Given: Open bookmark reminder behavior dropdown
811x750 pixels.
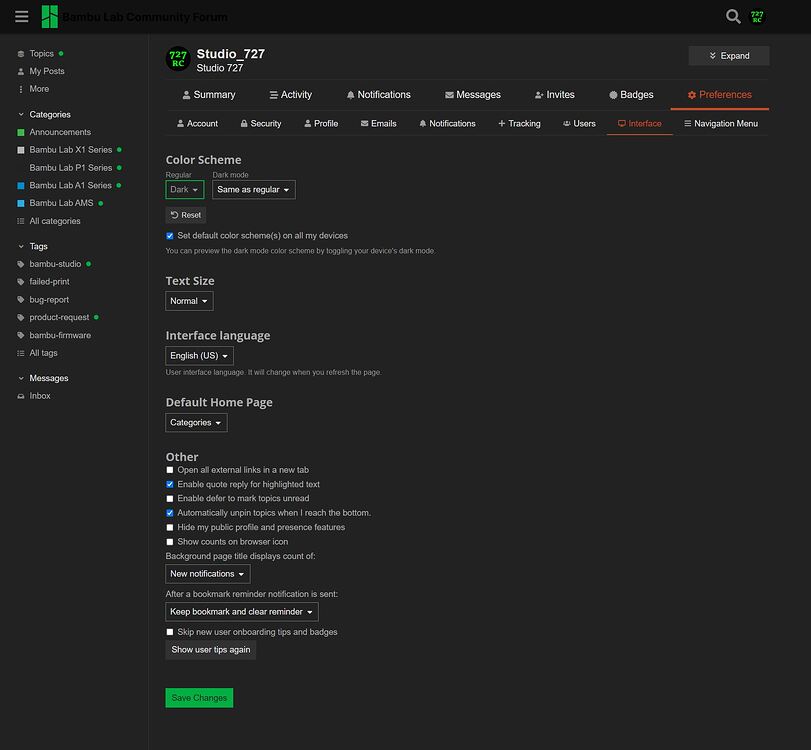Looking at the screenshot, I should pyautogui.click(x=242, y=612).
